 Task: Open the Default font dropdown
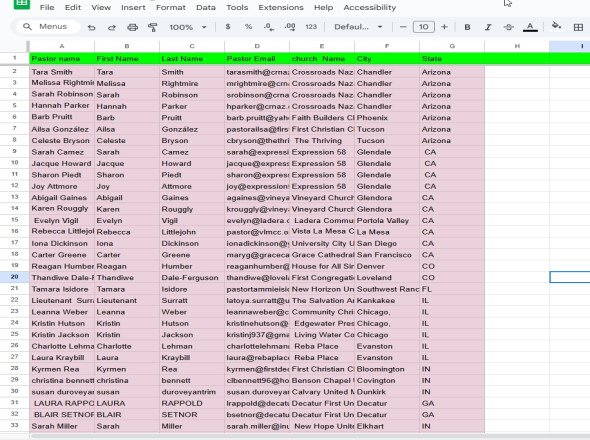click(358, 27)
